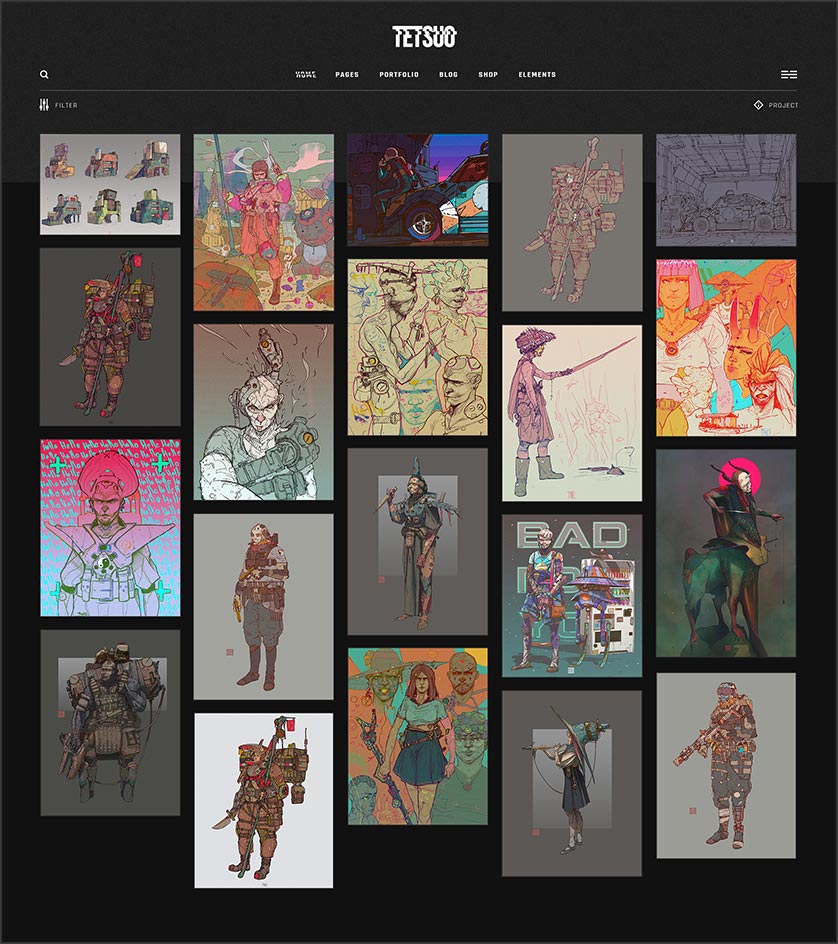Screen dimensions: 838x944
Task: Open the figure with pink halo artwork
Action: pos(726,553)
